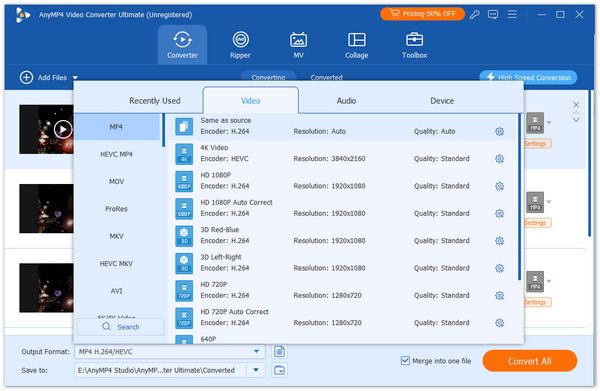Viewport: 600px width, 391px height.
Task: Switch to the Video tab
Action: (x=251, y=101)
